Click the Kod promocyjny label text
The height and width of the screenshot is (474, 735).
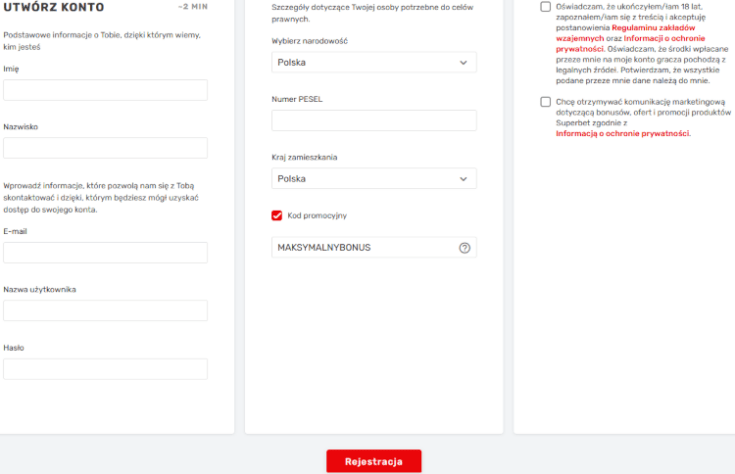pyautogui.click(x=317, y=215)
